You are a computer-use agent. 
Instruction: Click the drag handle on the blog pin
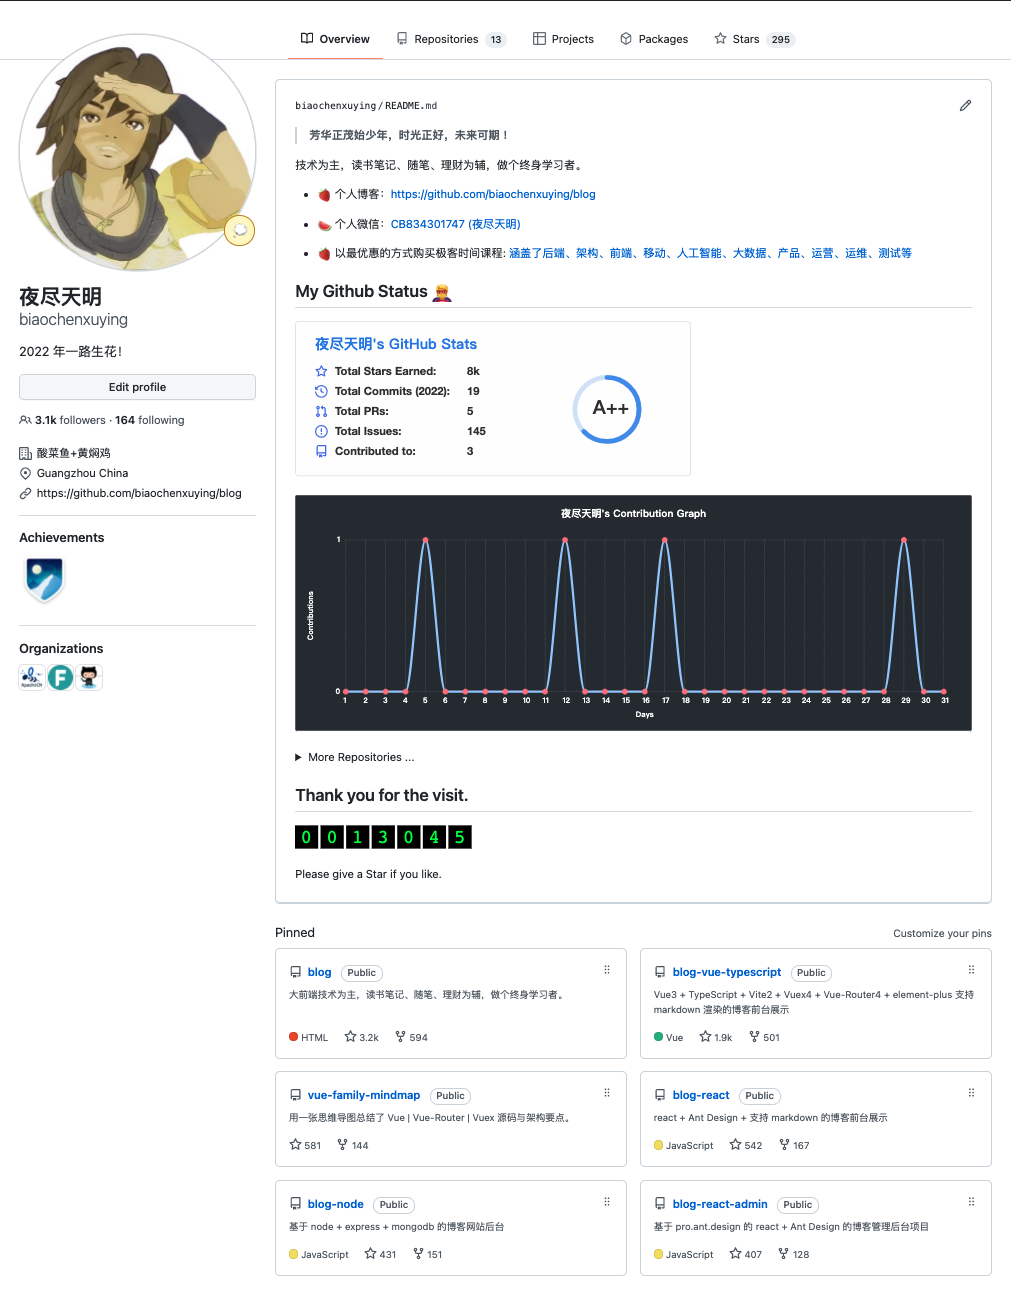click(x=607, y=970)
